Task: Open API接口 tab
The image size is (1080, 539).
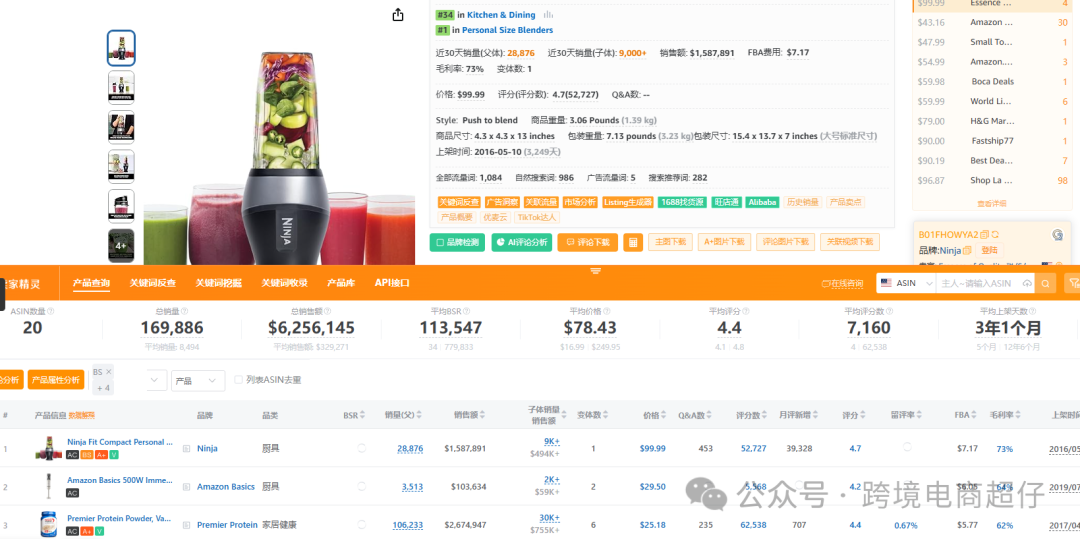Action: pos(392,283)
